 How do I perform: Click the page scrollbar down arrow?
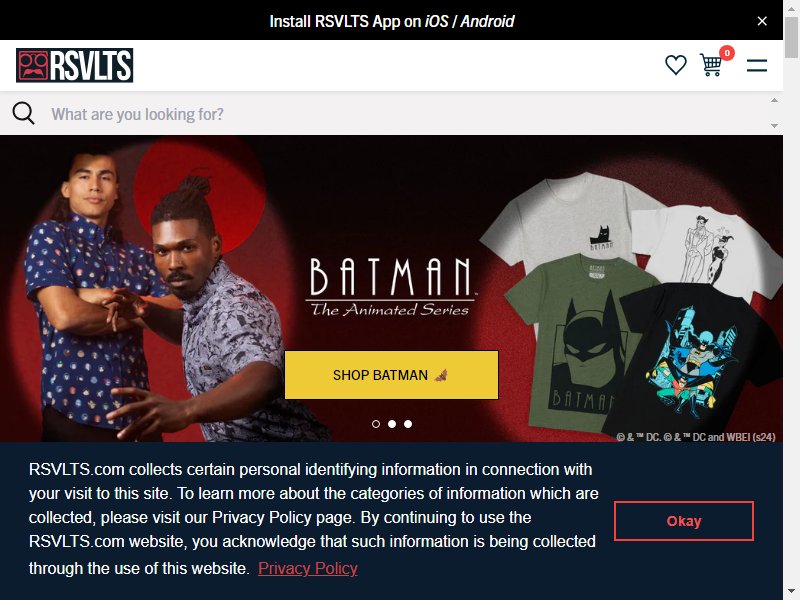(x=791, y=593)
